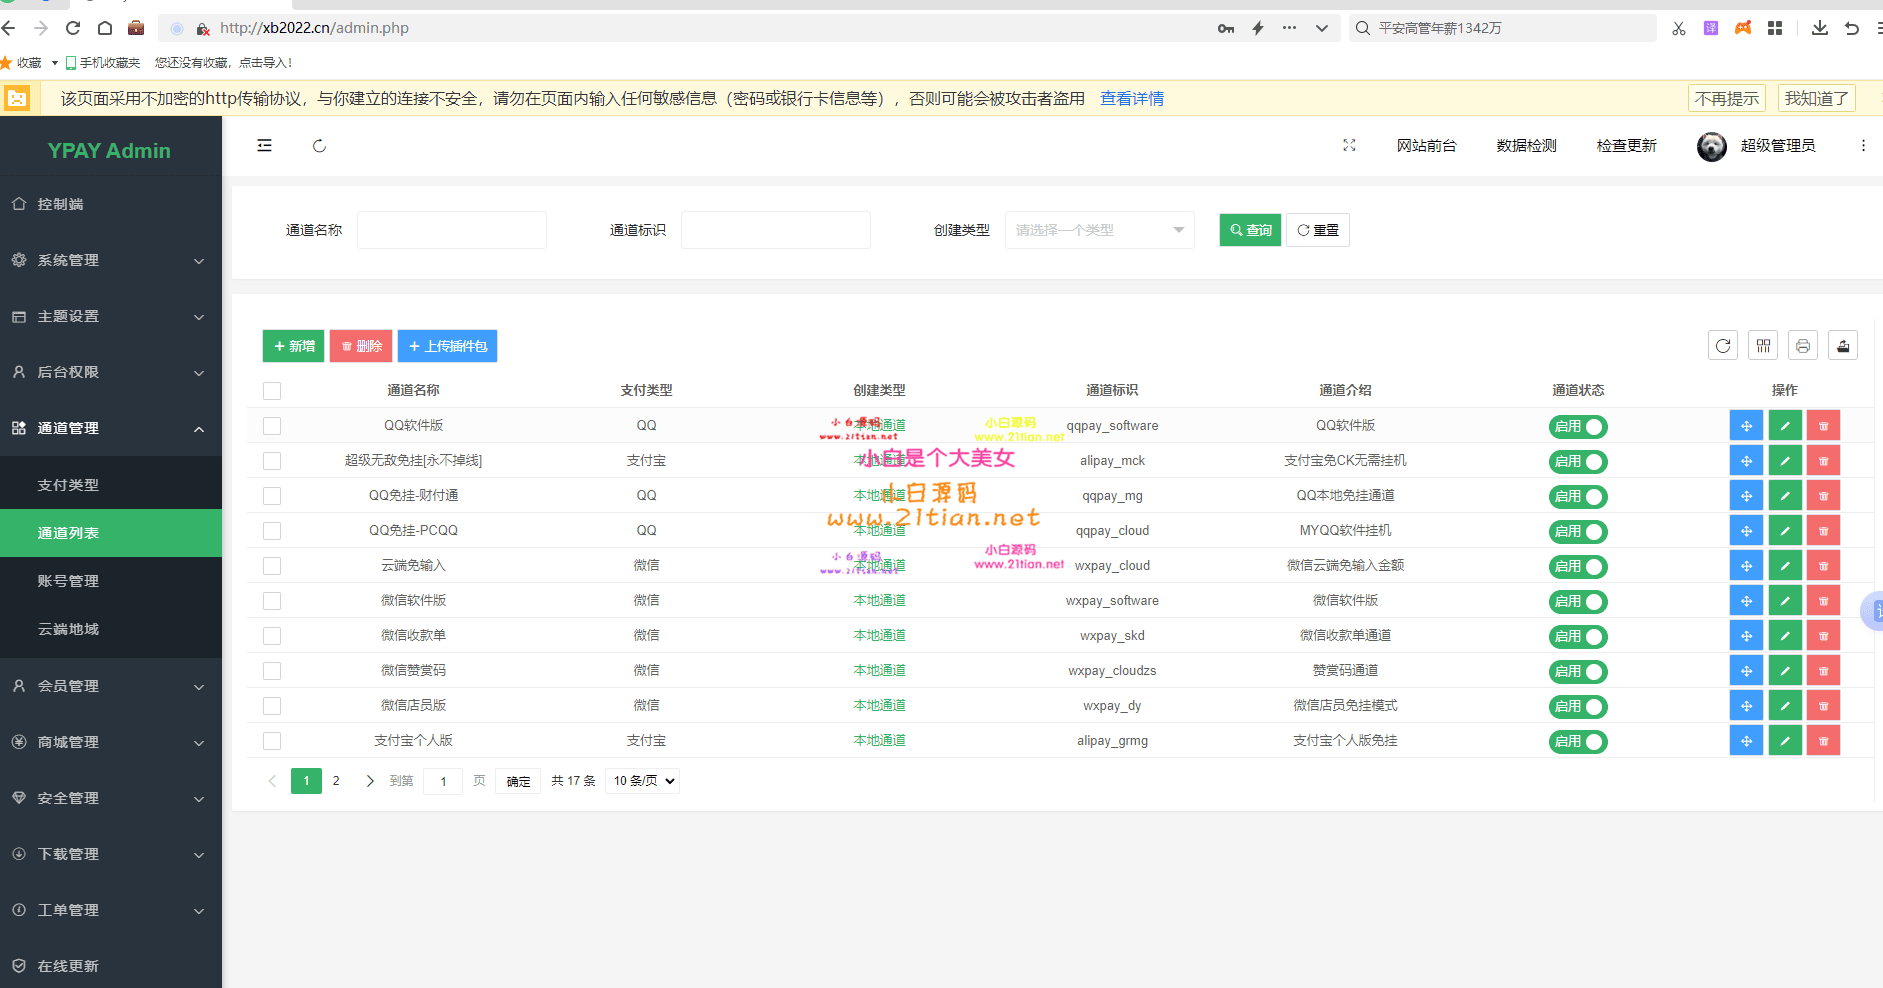The image size is (1883, 988).
Task: Check the select-all checkbox in table header
Action: coord(271,390)
